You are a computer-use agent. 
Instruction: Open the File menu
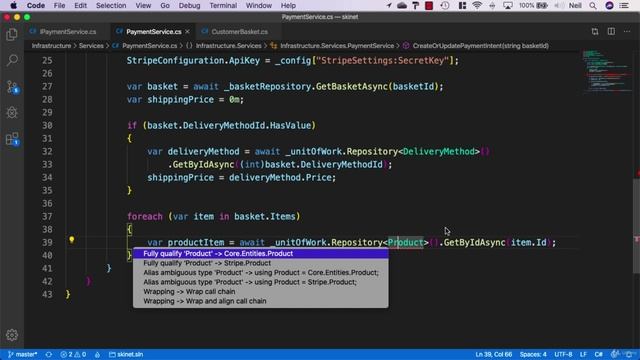[59, 5]
